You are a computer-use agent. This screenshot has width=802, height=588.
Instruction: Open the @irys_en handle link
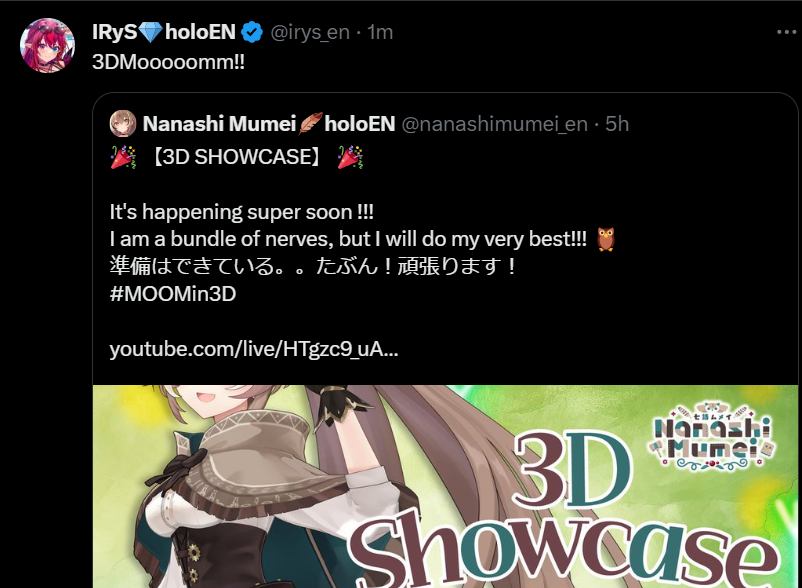[310, 33]
